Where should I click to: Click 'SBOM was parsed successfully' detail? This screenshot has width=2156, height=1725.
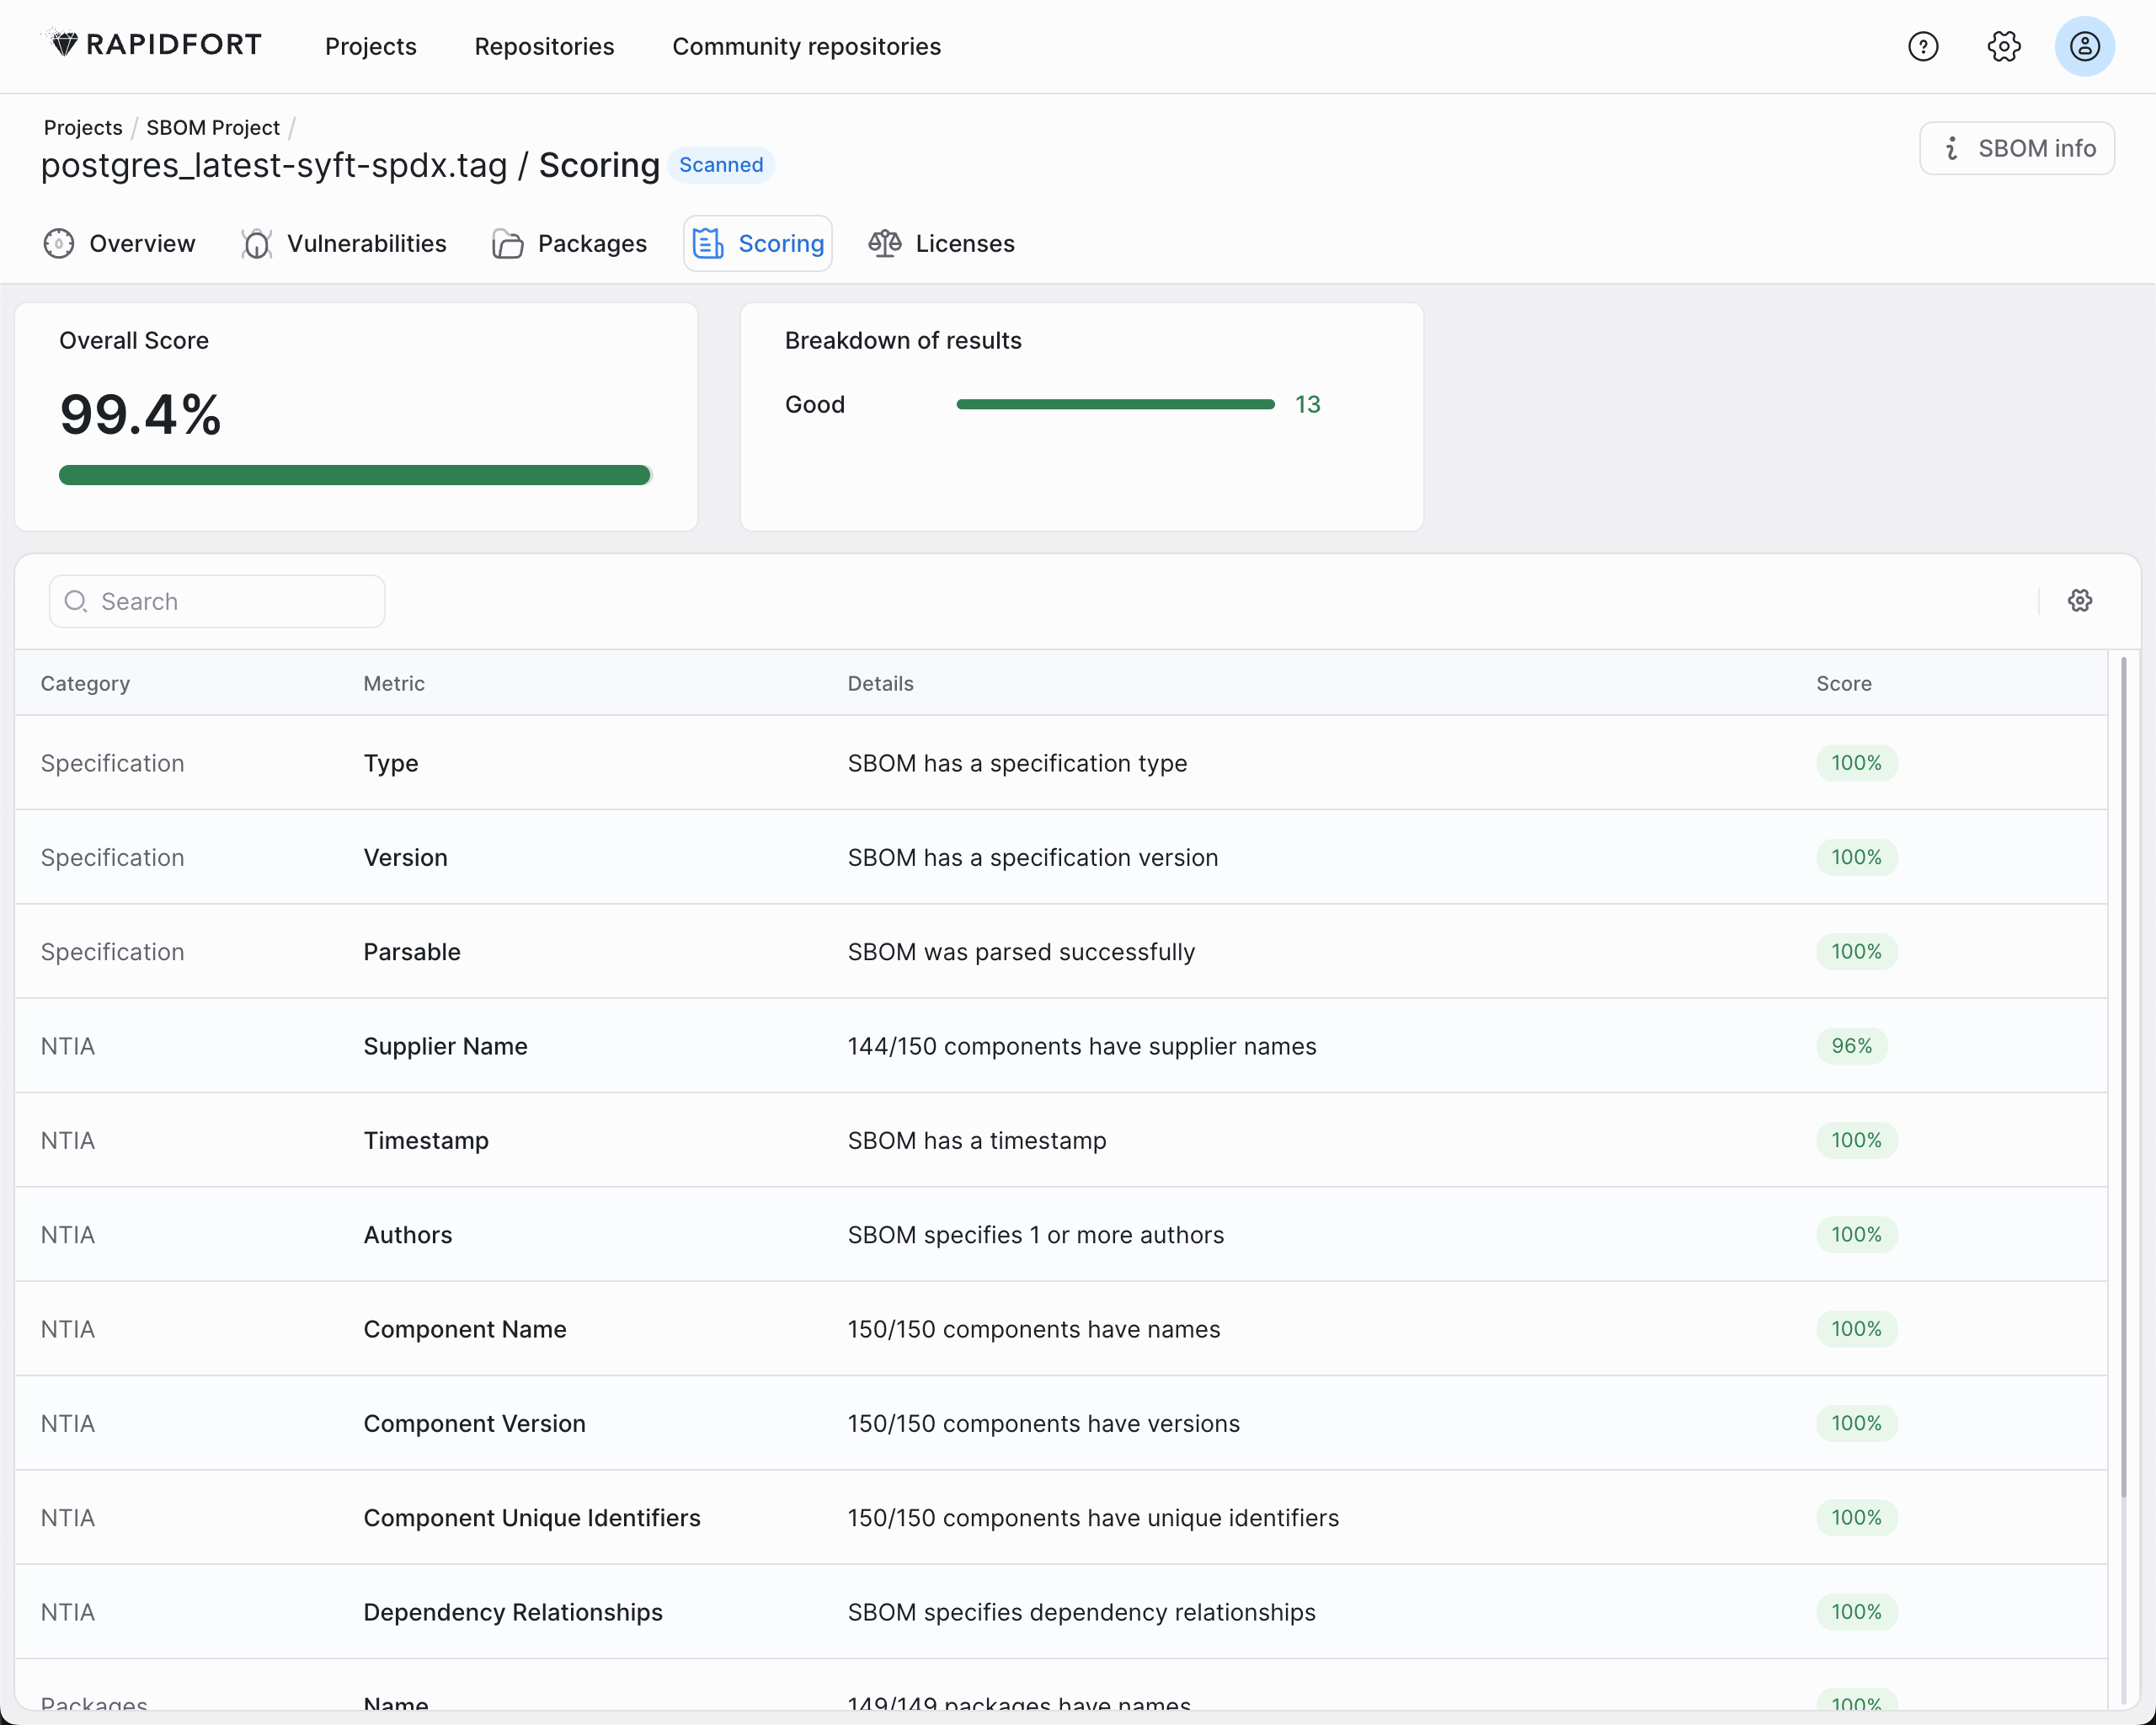coord(1021,952)
